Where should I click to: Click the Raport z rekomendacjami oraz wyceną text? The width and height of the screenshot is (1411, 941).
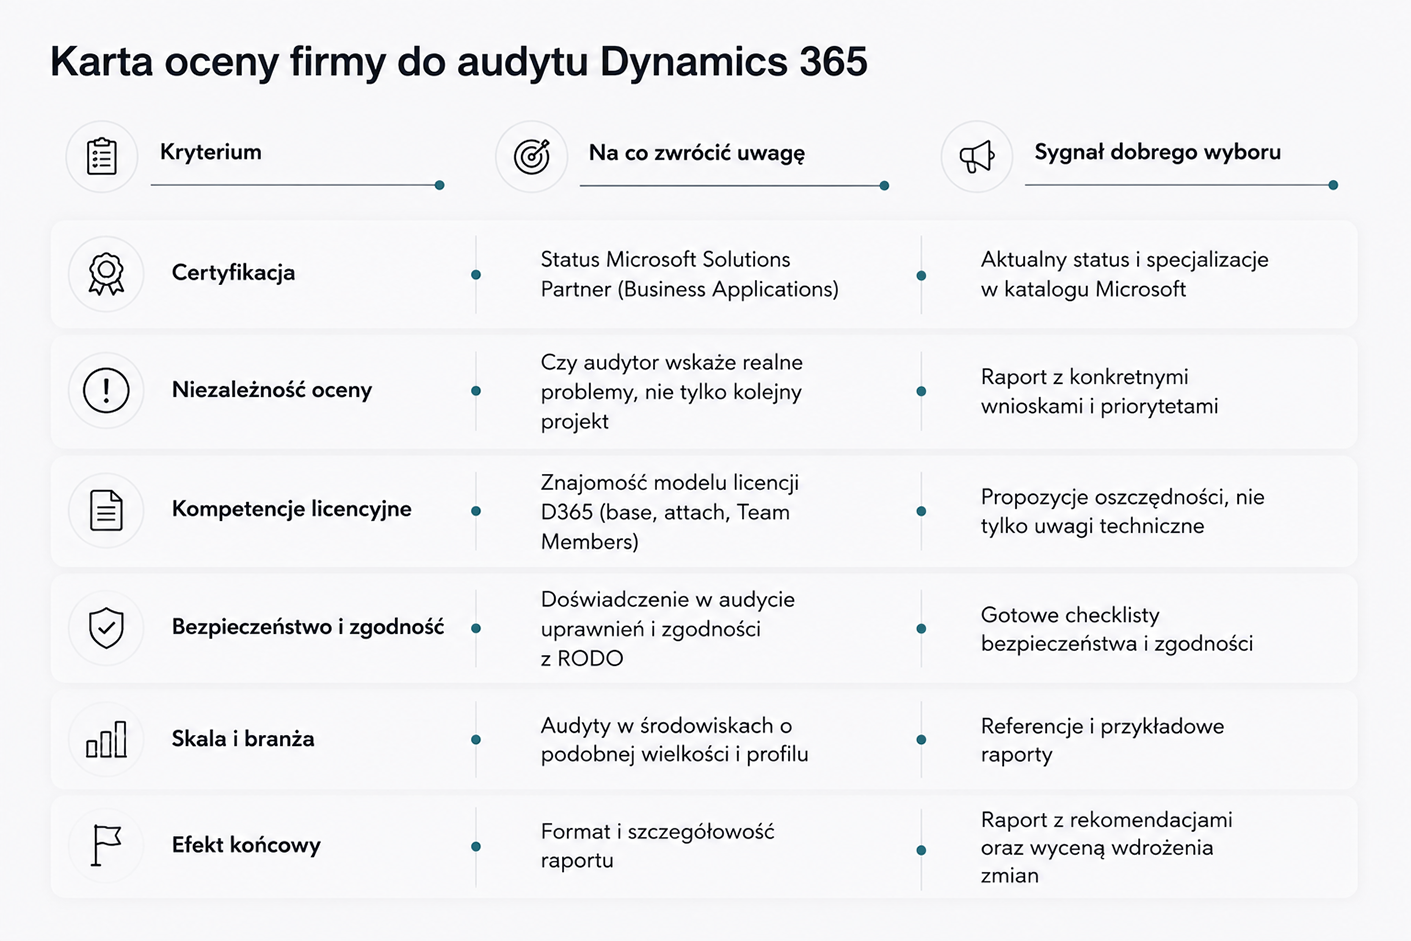pyautogui.click(x=1107, y=847)
